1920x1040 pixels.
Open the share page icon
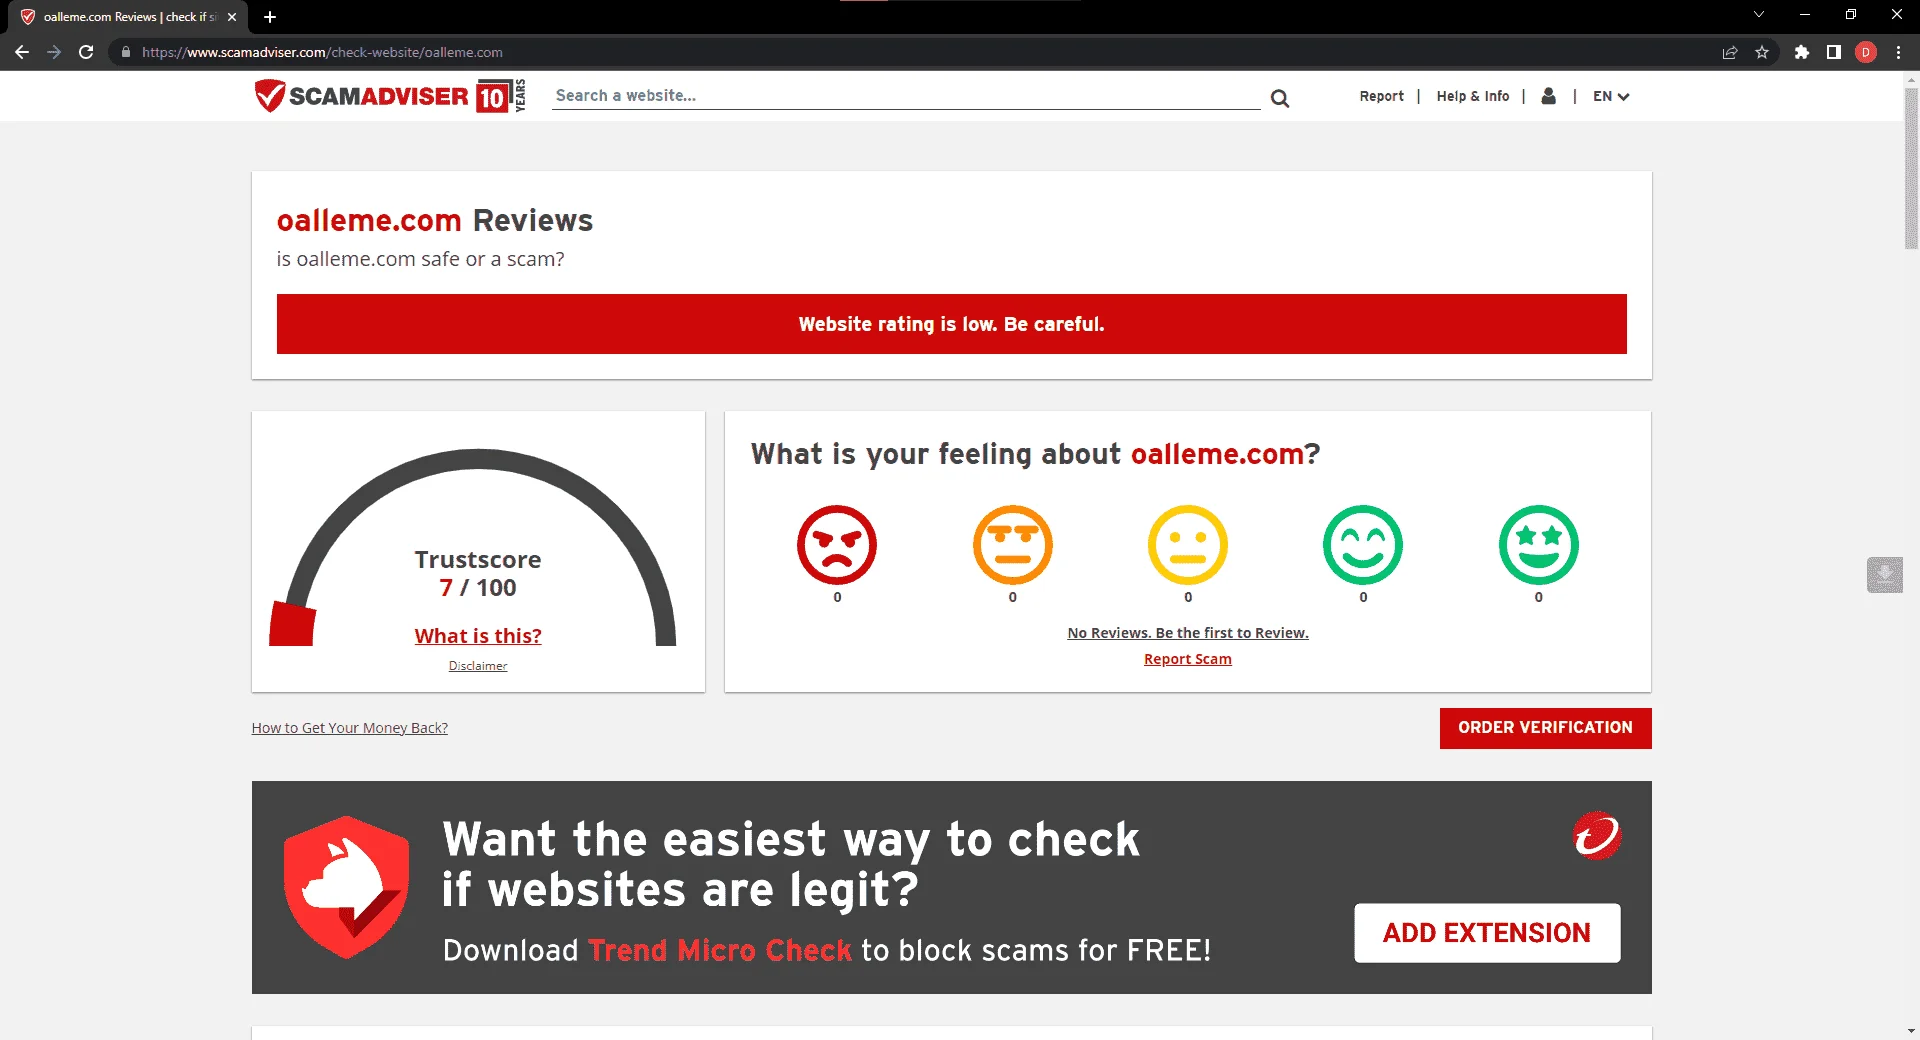point(1730,52)
